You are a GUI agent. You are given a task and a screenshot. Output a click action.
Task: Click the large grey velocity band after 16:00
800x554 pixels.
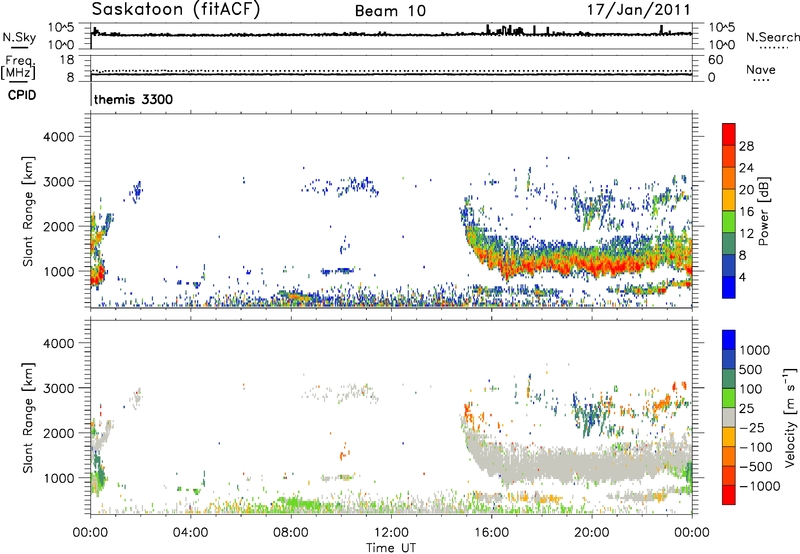tap(587, 464)
